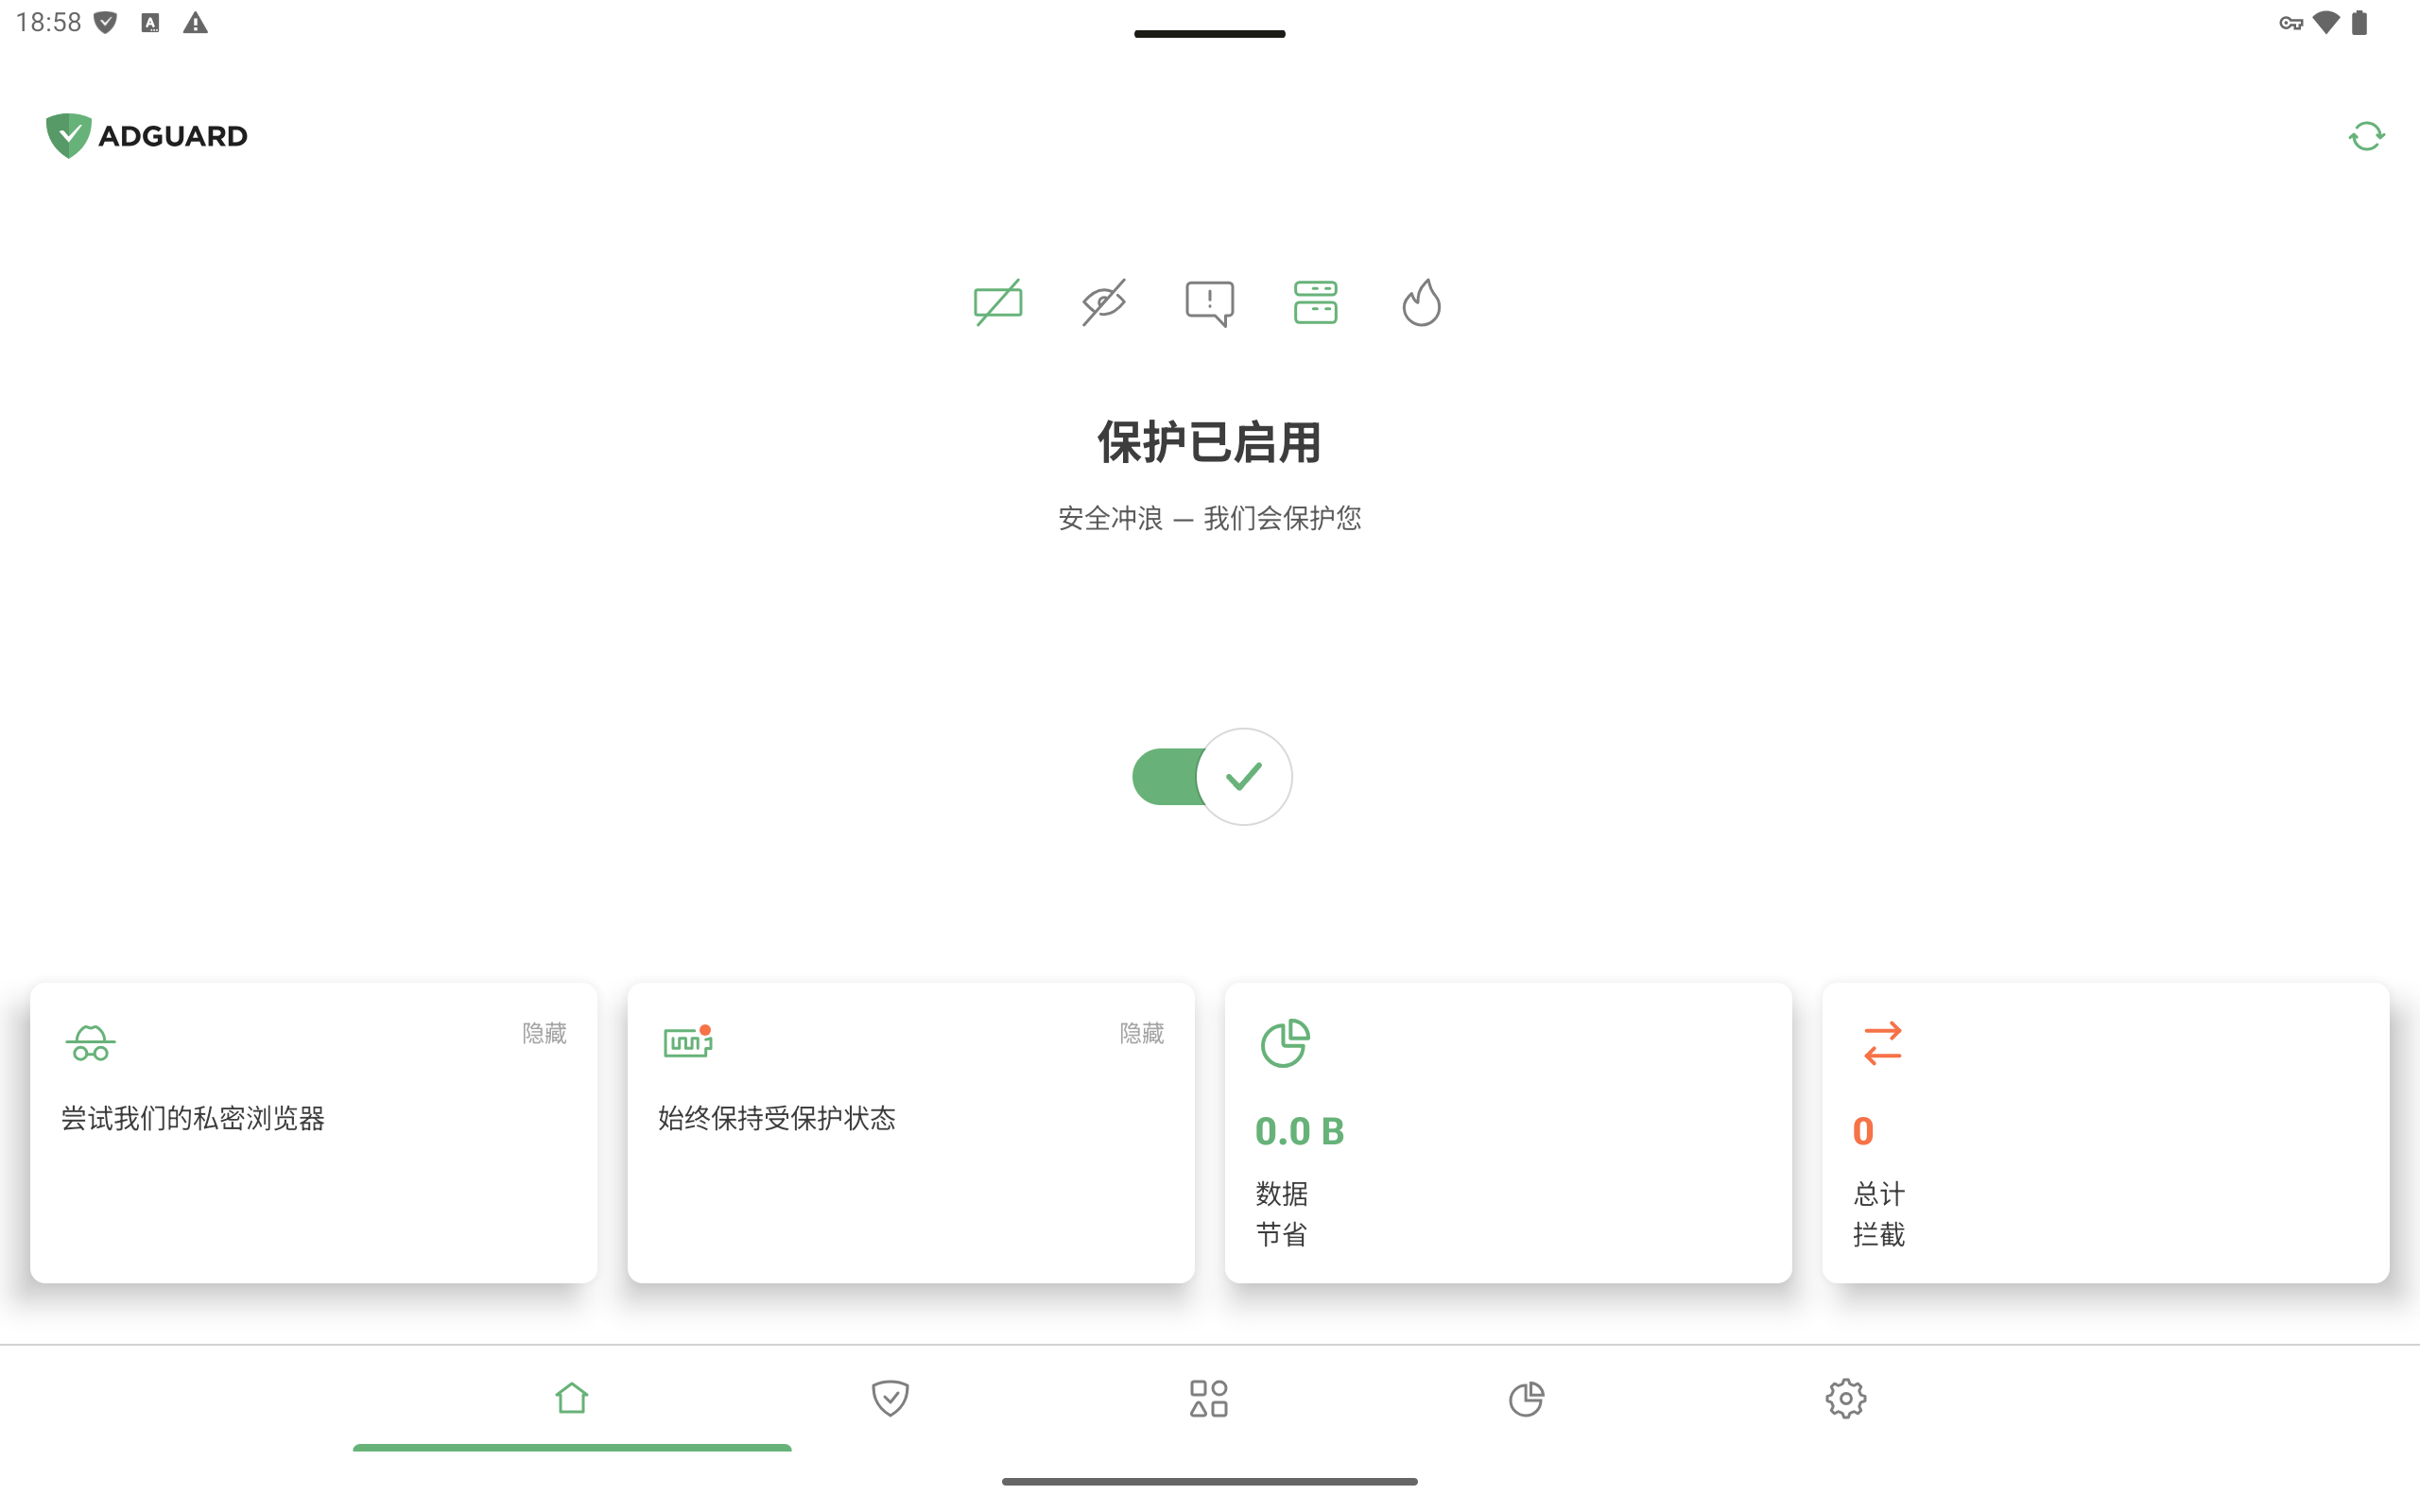Hide the always-protected card
Image resolution: width=2420 pixels, height=1512 pixels.
(1142, 1033)
